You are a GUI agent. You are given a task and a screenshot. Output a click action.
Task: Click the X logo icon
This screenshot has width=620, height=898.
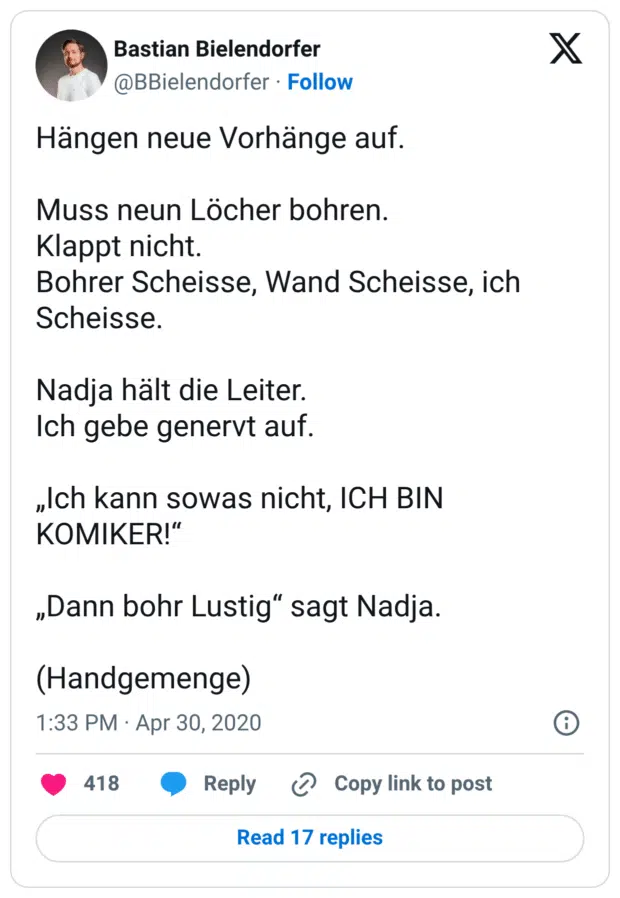[x=565, y=49]
